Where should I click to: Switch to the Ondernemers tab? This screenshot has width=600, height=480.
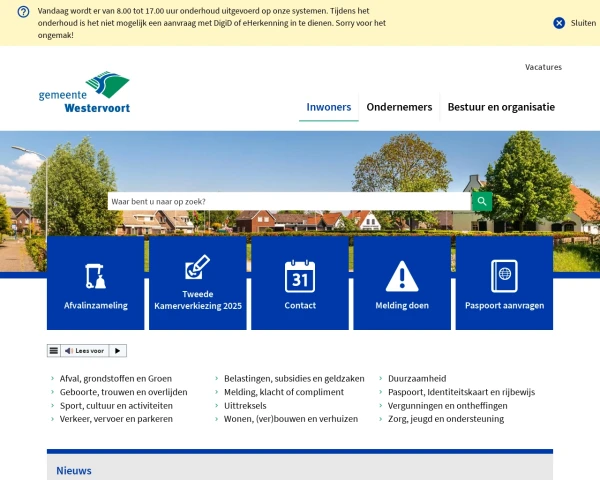click(x=399, y=107)
